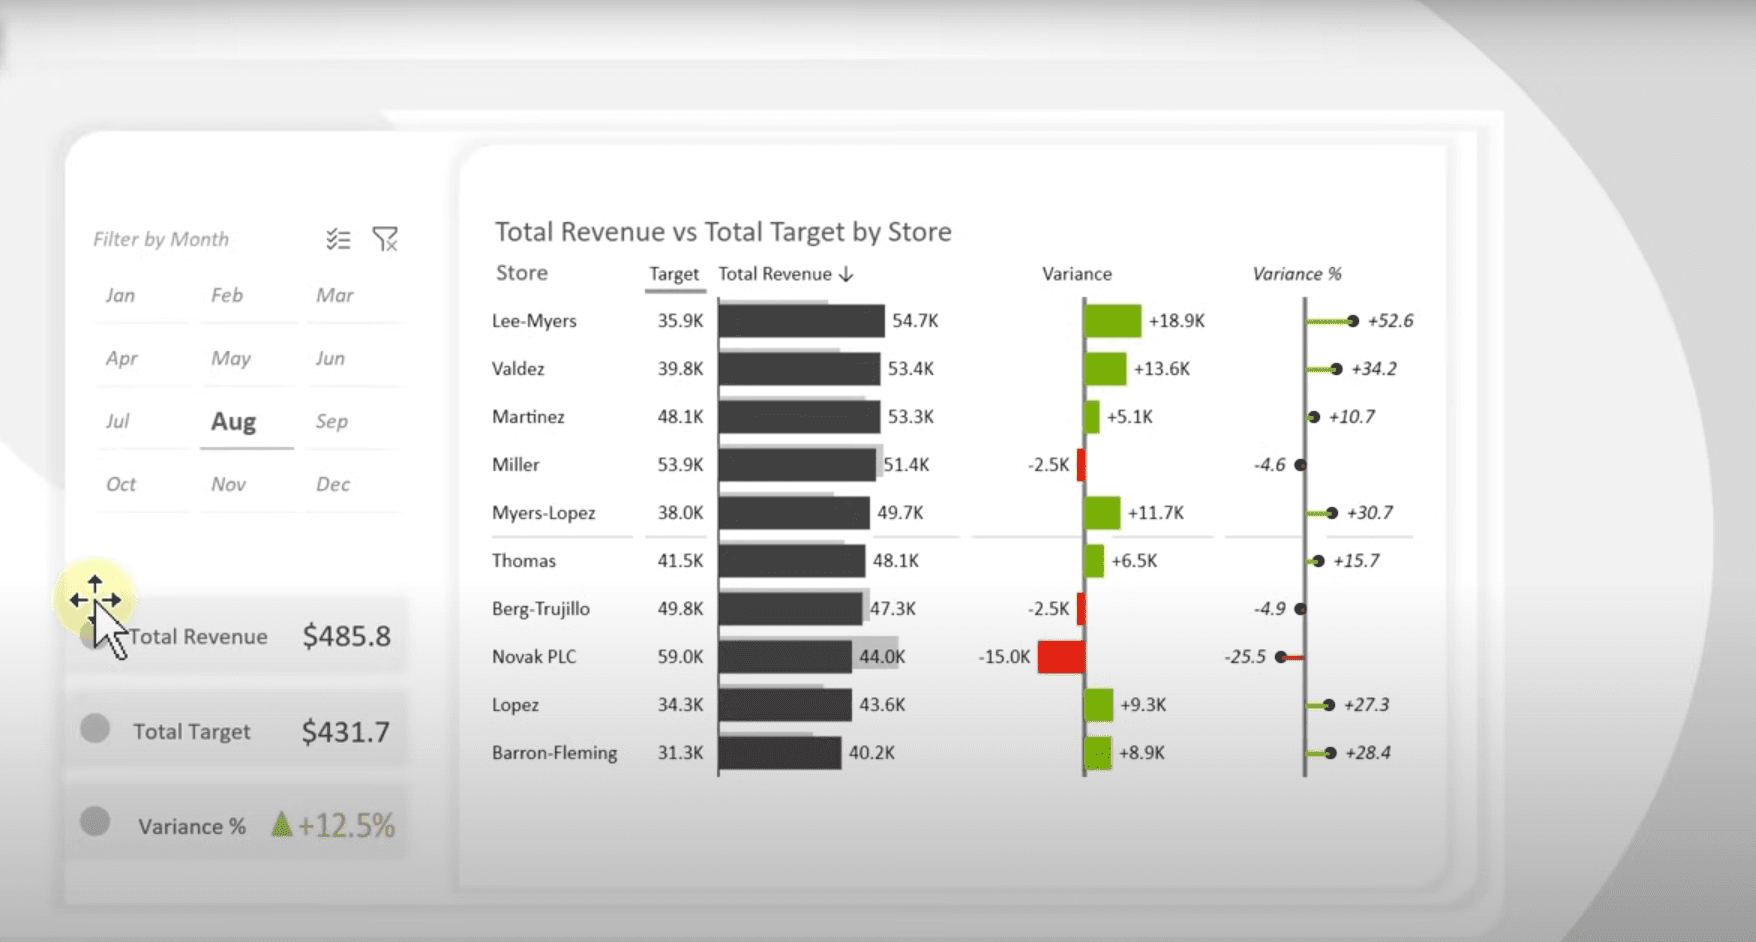1756x942 pixels.
Task: Select Jun in the month filter
Action: tap(330, 358)
